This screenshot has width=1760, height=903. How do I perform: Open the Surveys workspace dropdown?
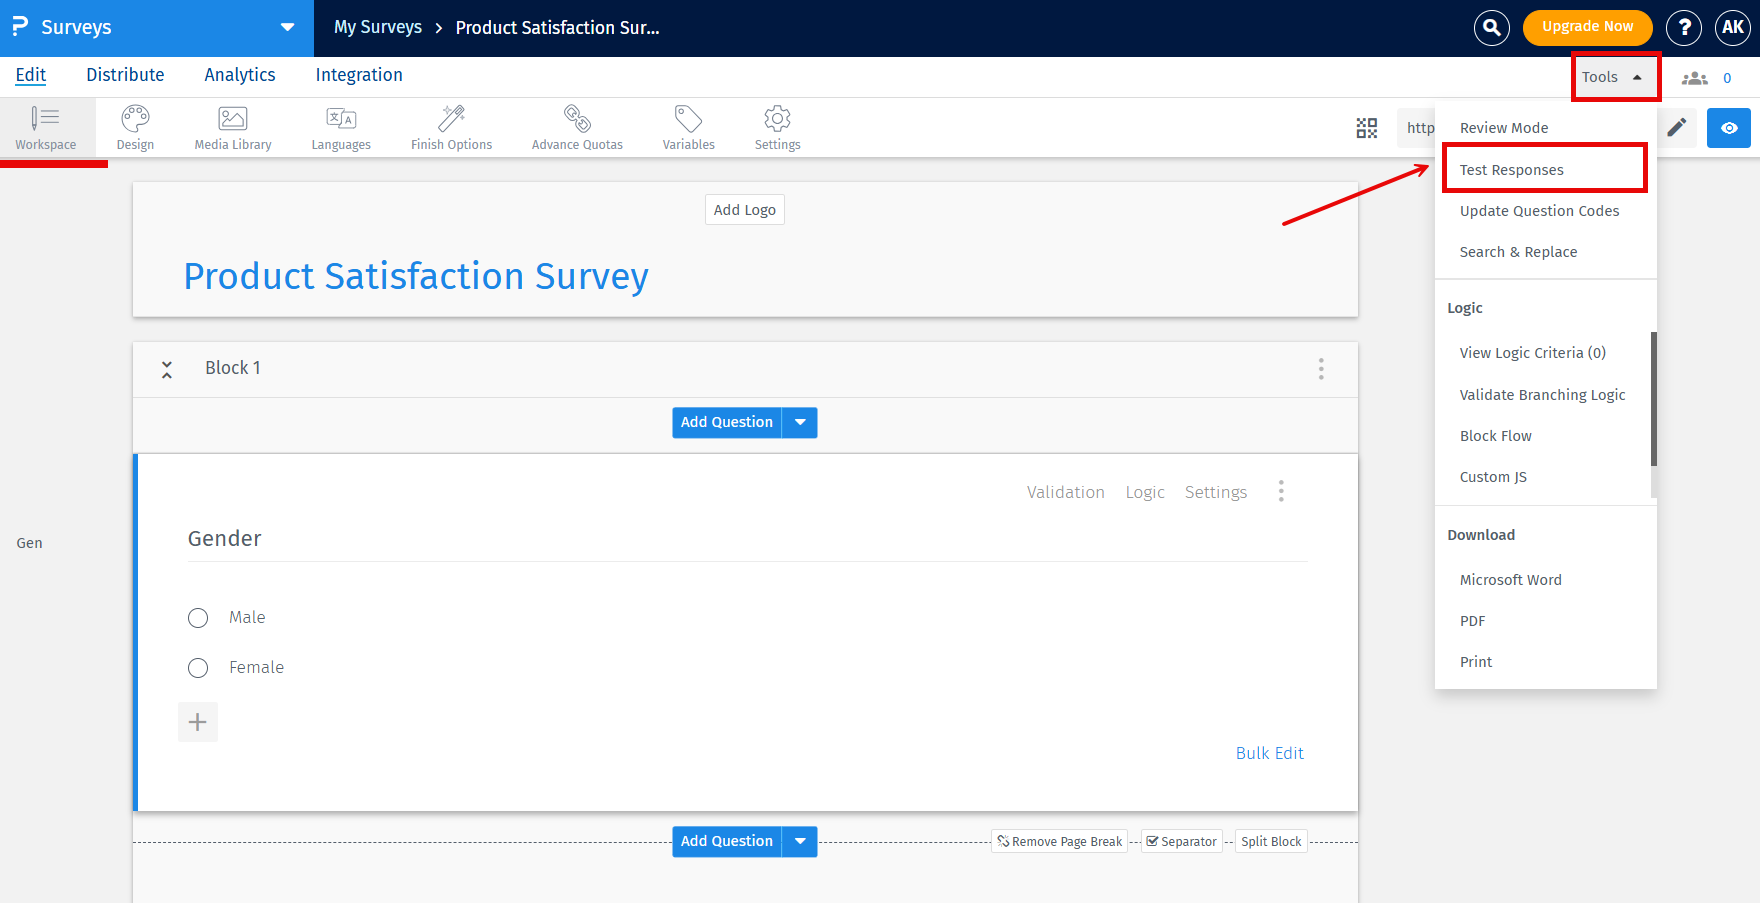(x=288, y=27)
